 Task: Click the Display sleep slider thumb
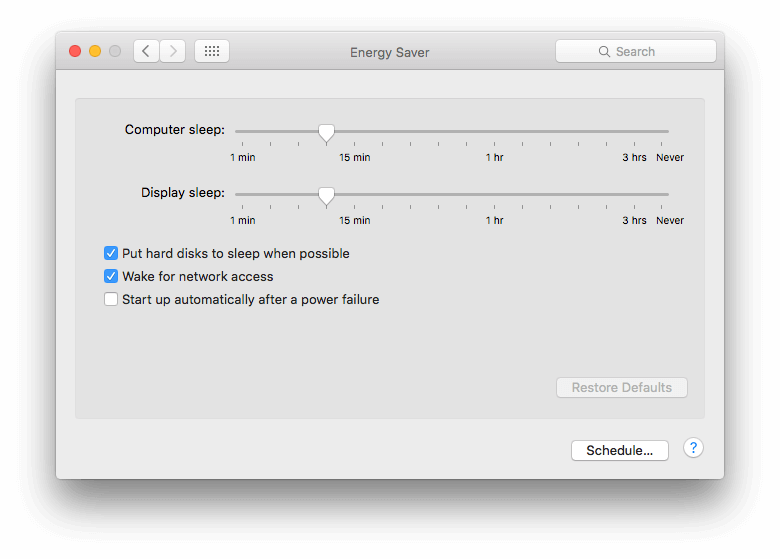(326, 196)
